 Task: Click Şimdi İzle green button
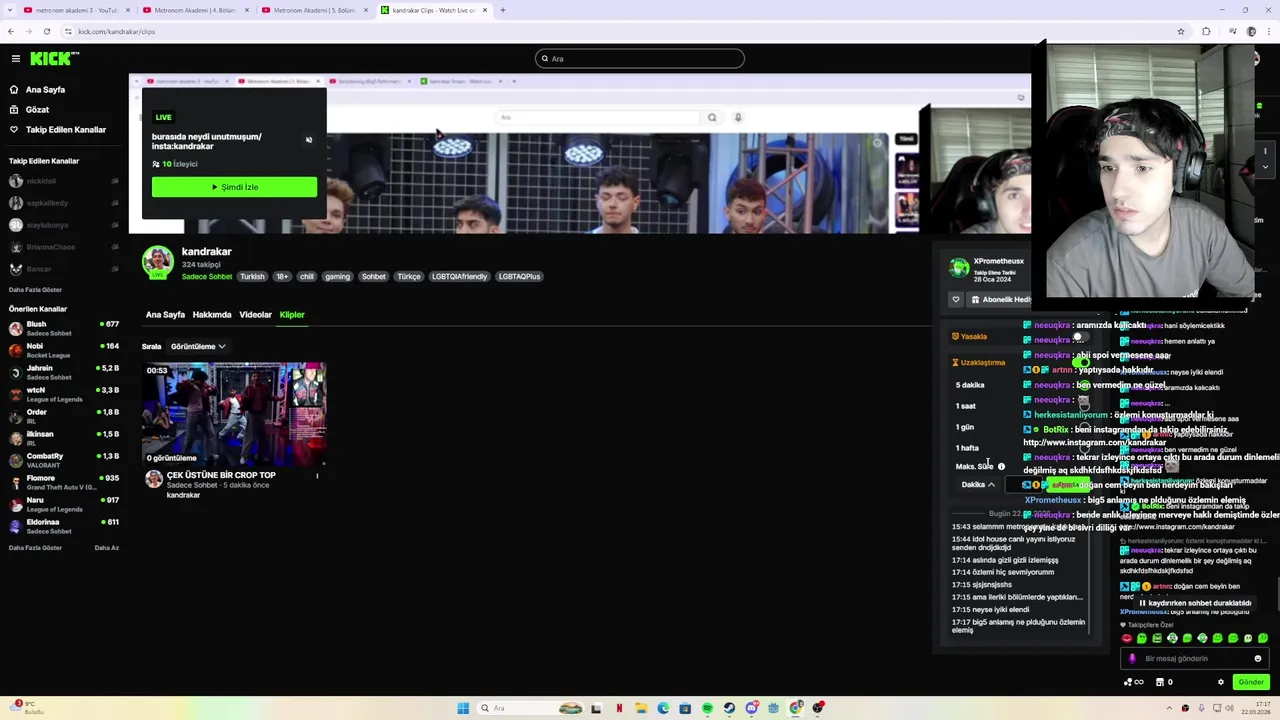pos(234,187)
